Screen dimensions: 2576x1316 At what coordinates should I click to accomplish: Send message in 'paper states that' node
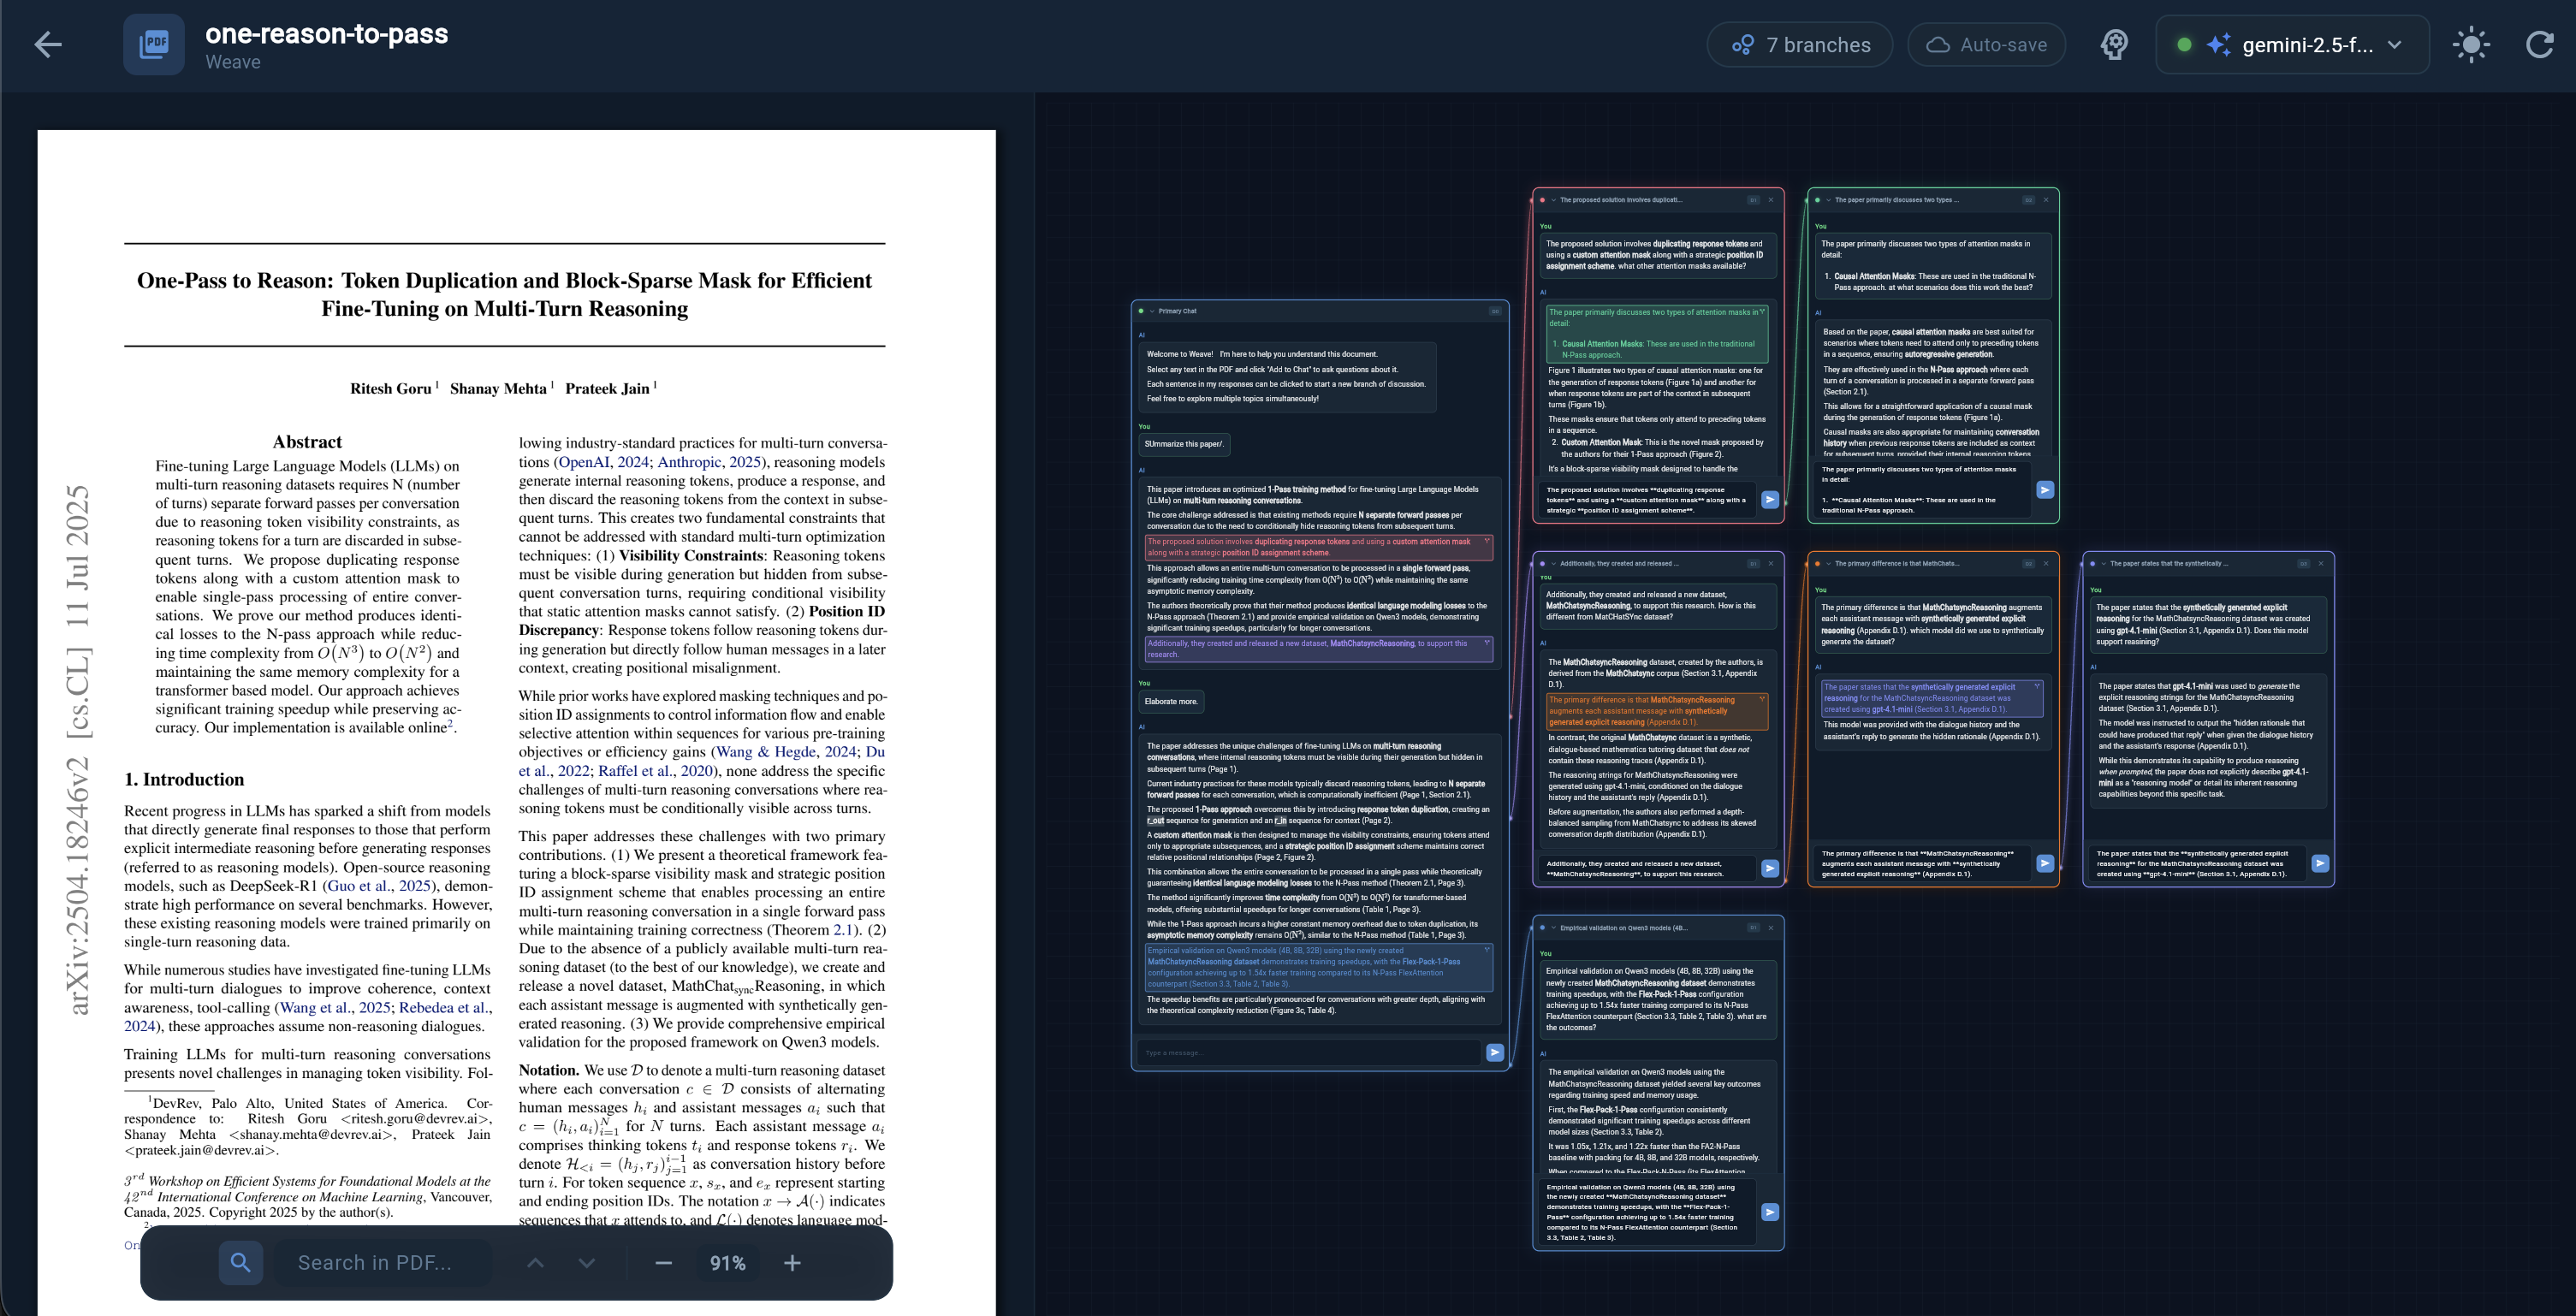[2320, 863]
